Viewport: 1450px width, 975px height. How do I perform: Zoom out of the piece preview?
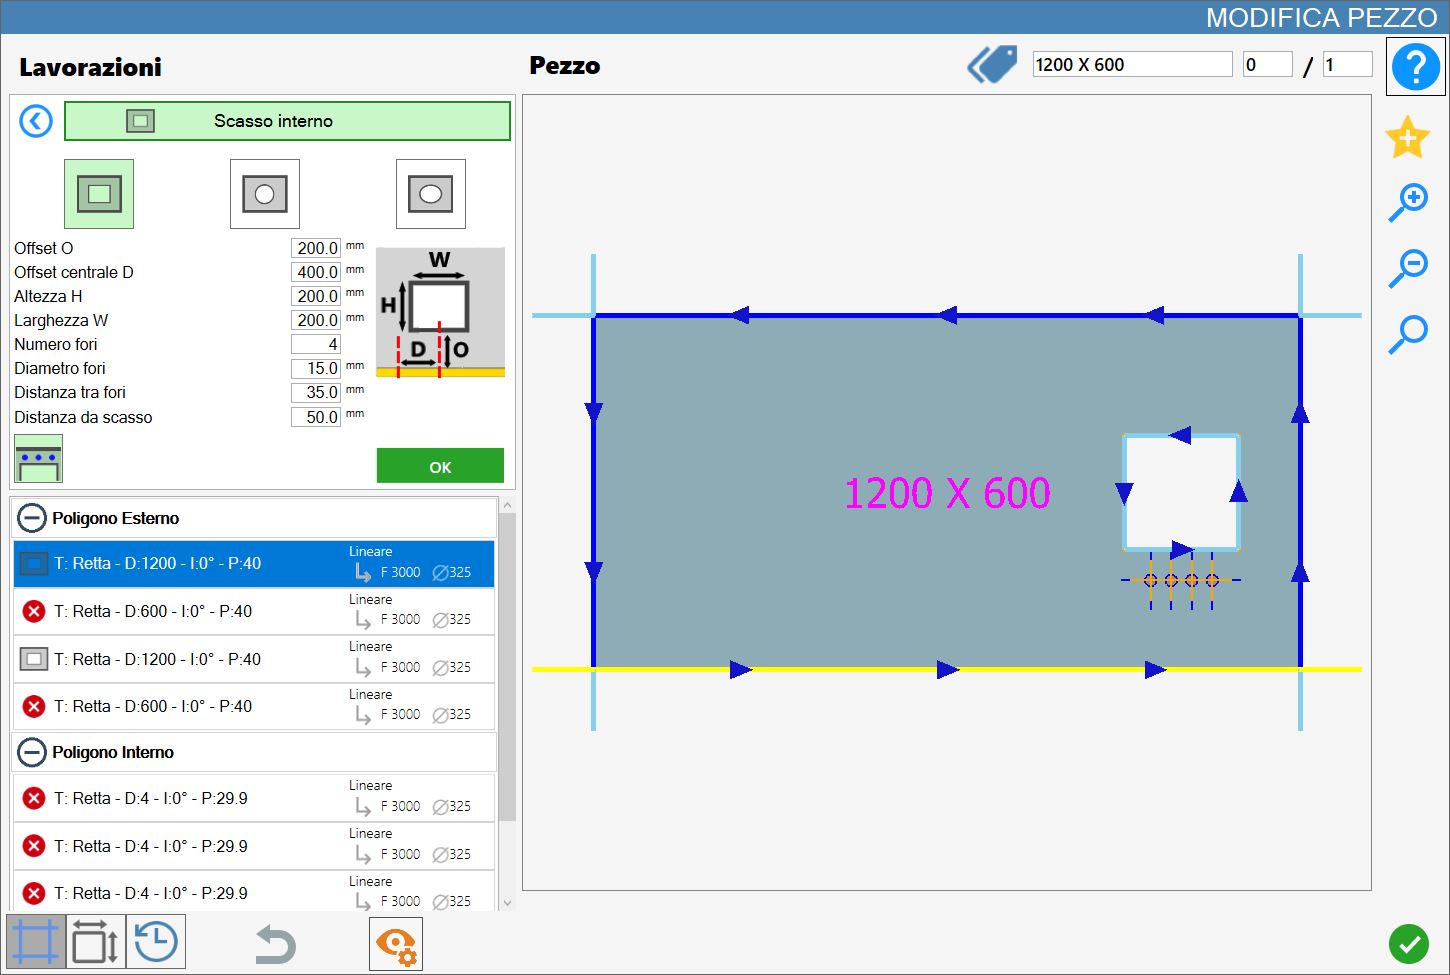click(1408, 268)
